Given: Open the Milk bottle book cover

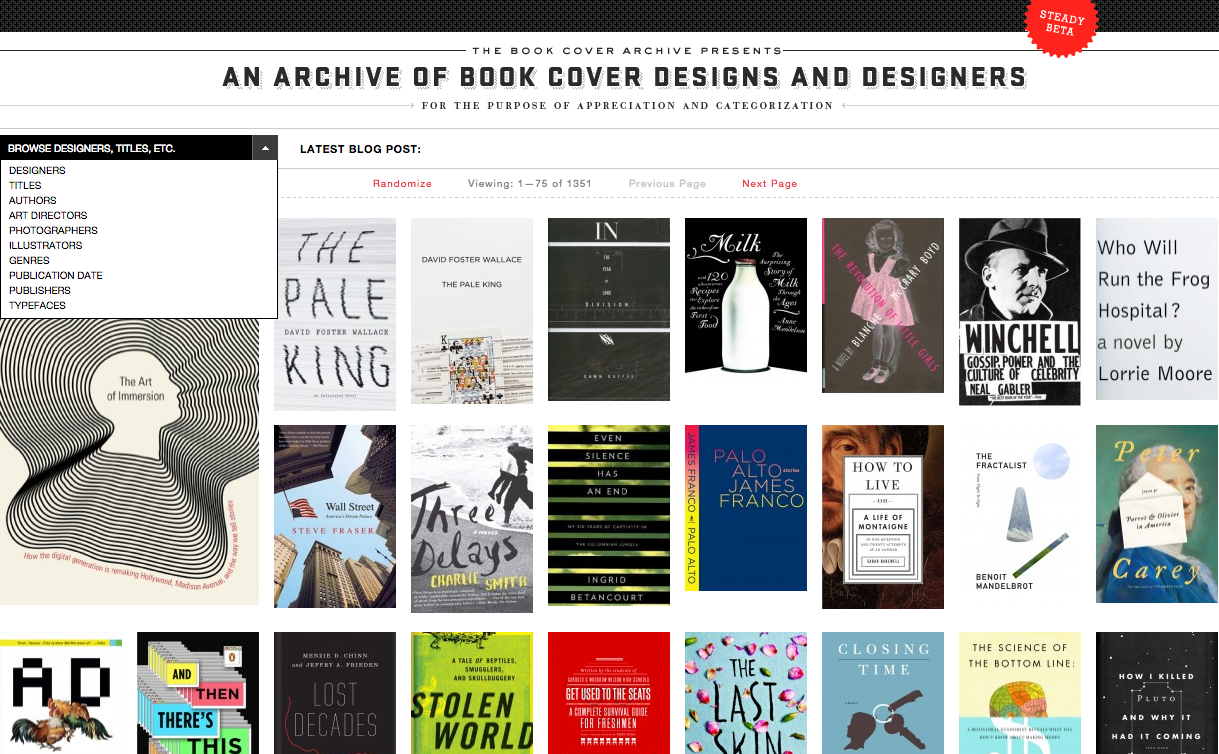Looking at the screenshot, I should (746, 297).
